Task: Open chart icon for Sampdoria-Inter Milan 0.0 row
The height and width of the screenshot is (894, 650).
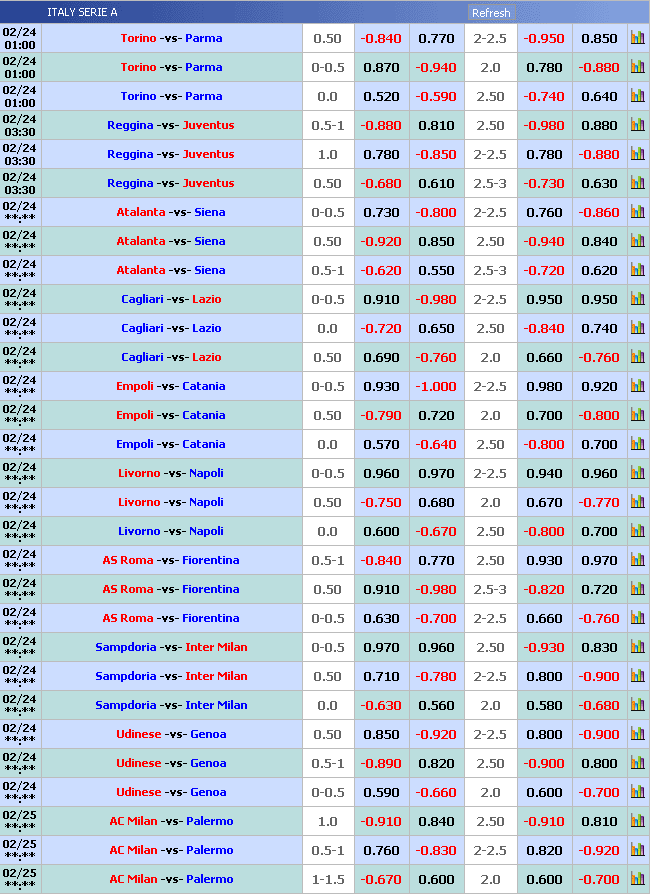Action: click(x=637, y=705)
